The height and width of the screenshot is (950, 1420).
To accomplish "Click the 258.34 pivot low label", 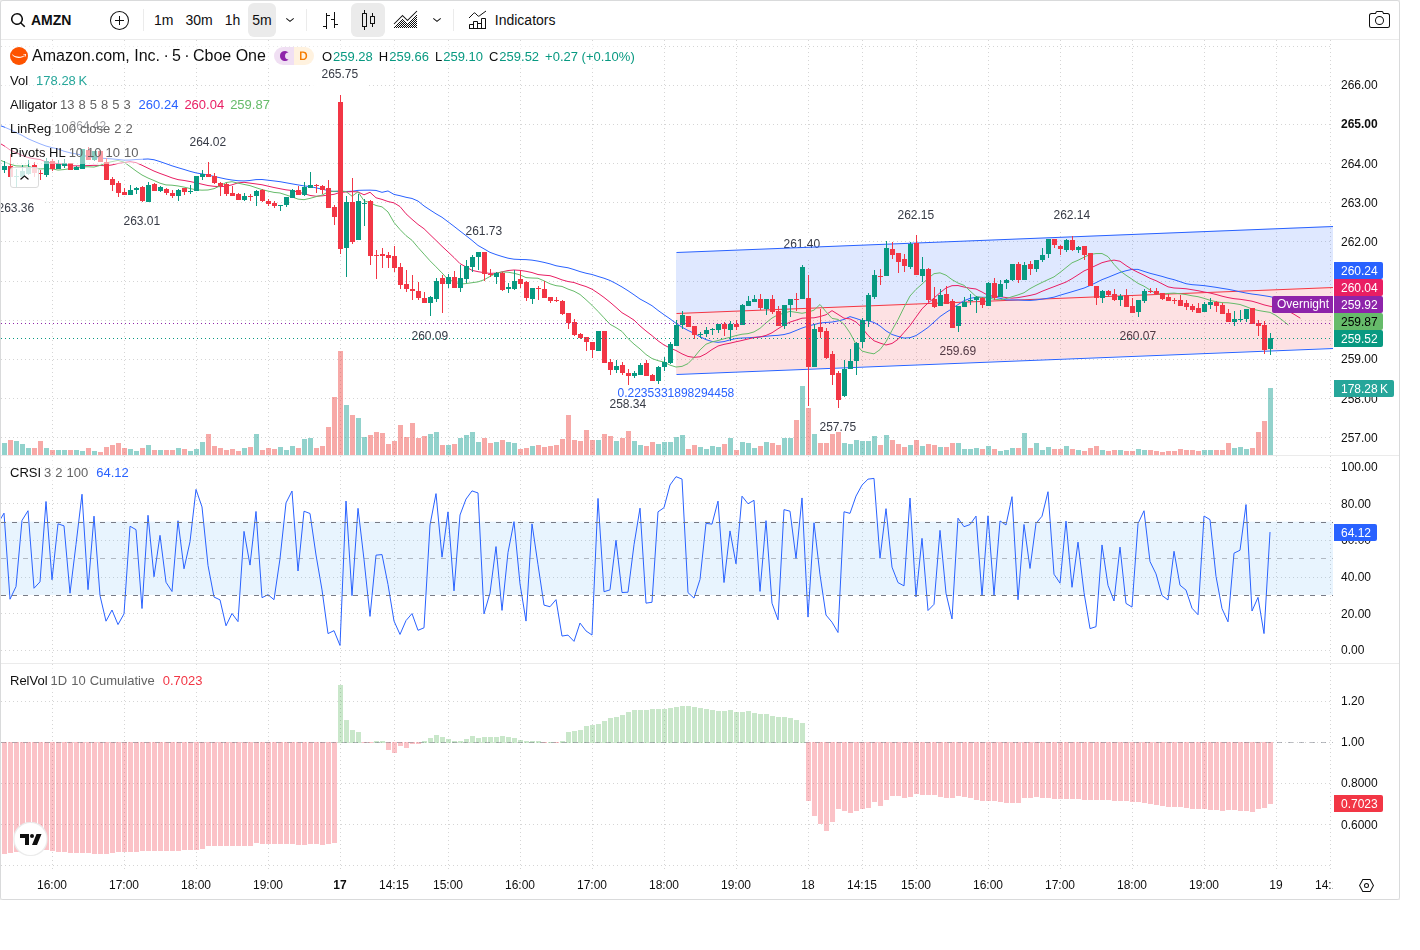I will (628, 404).
